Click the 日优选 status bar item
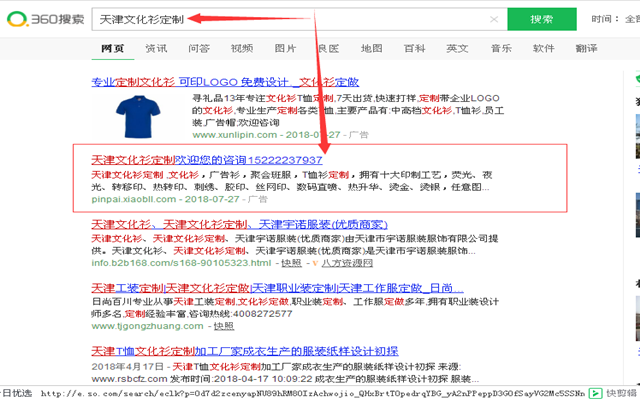 tap(16, 393)
